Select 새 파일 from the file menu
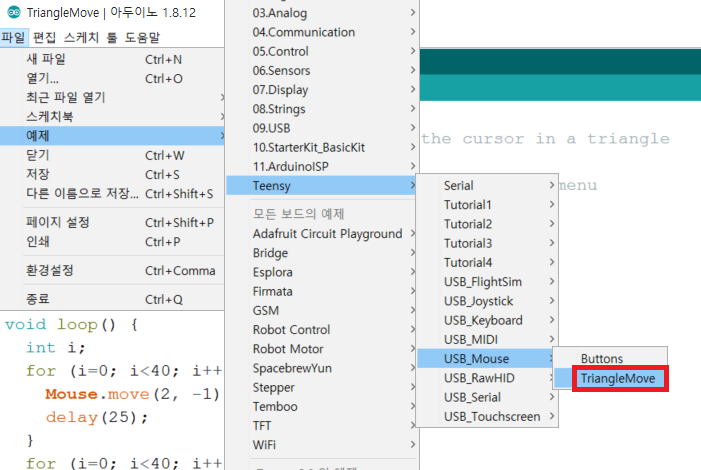 (x=112, y=59)
